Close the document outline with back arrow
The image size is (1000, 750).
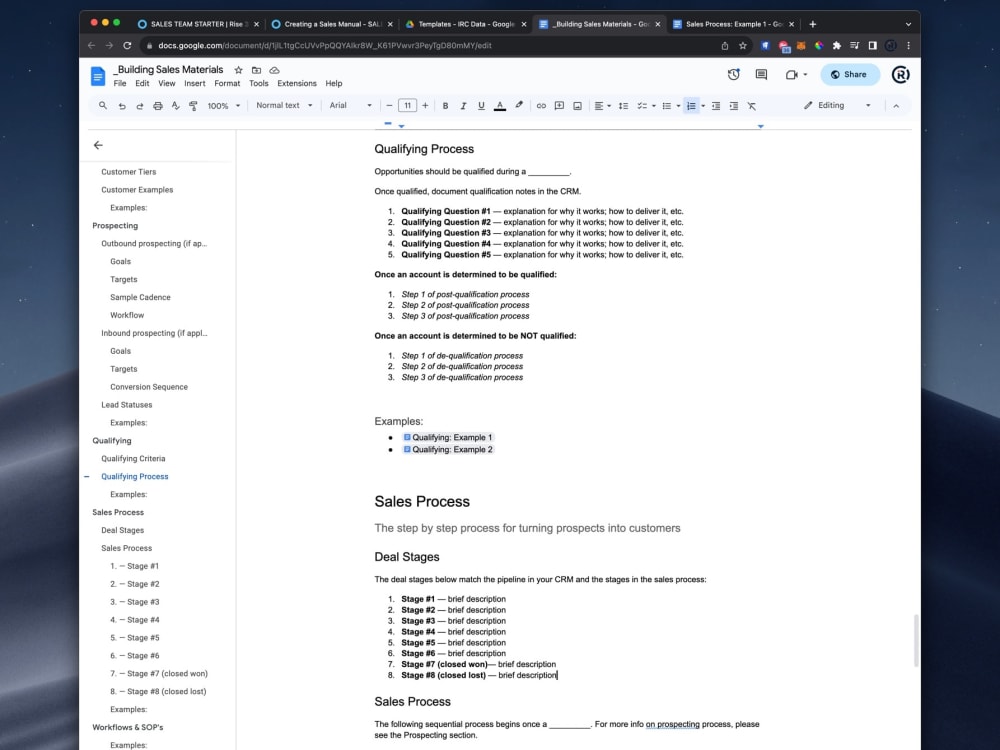pyautogui.click(x=98, y=145)
